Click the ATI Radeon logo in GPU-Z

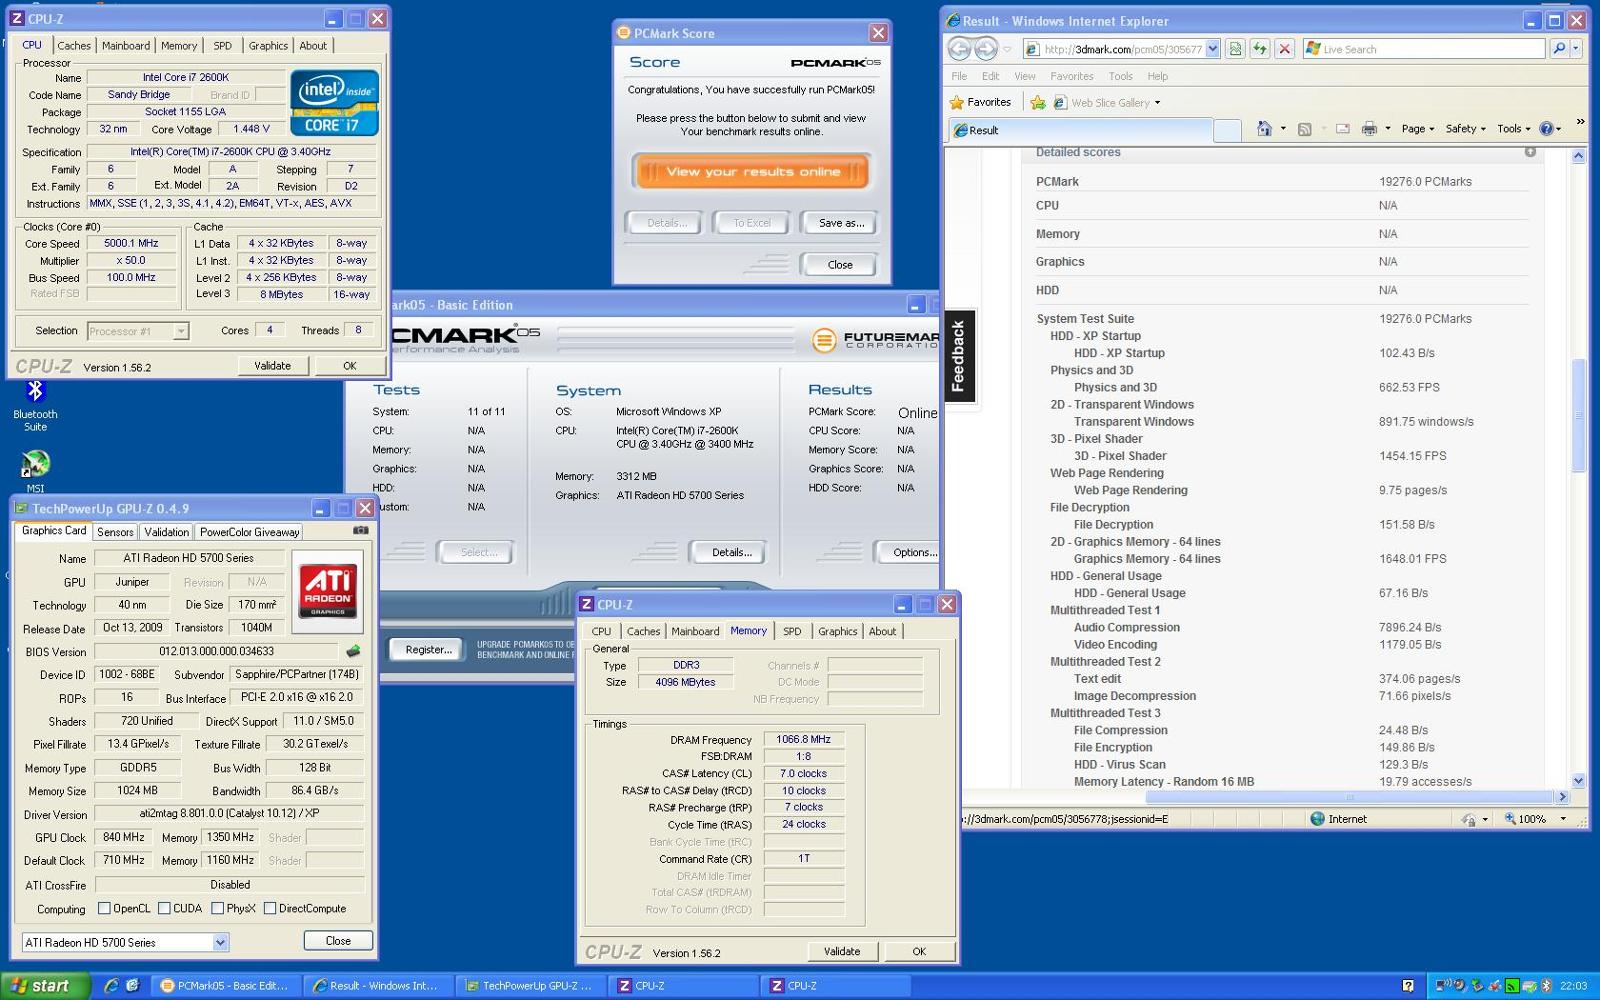pos(328,590)
